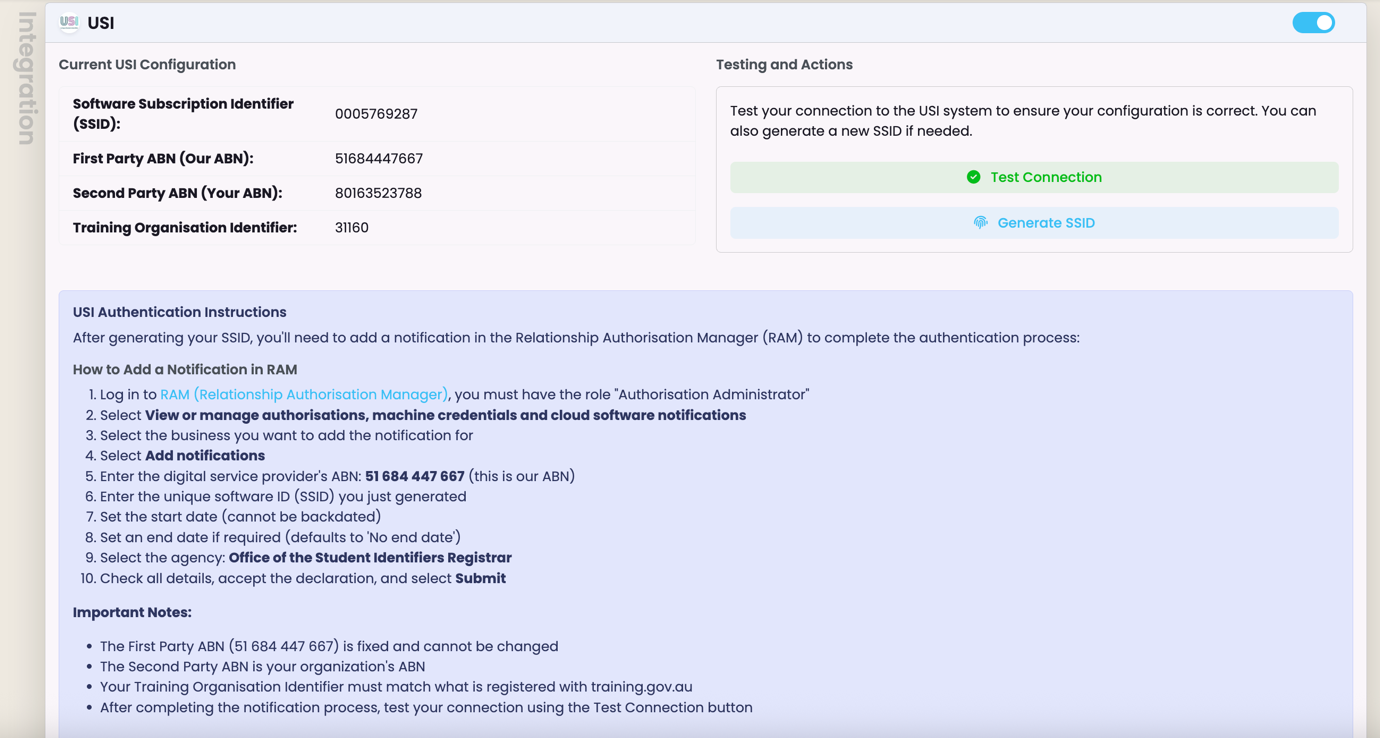
Task: Click the Current USI Configuration heading
Action: (147, 65)
